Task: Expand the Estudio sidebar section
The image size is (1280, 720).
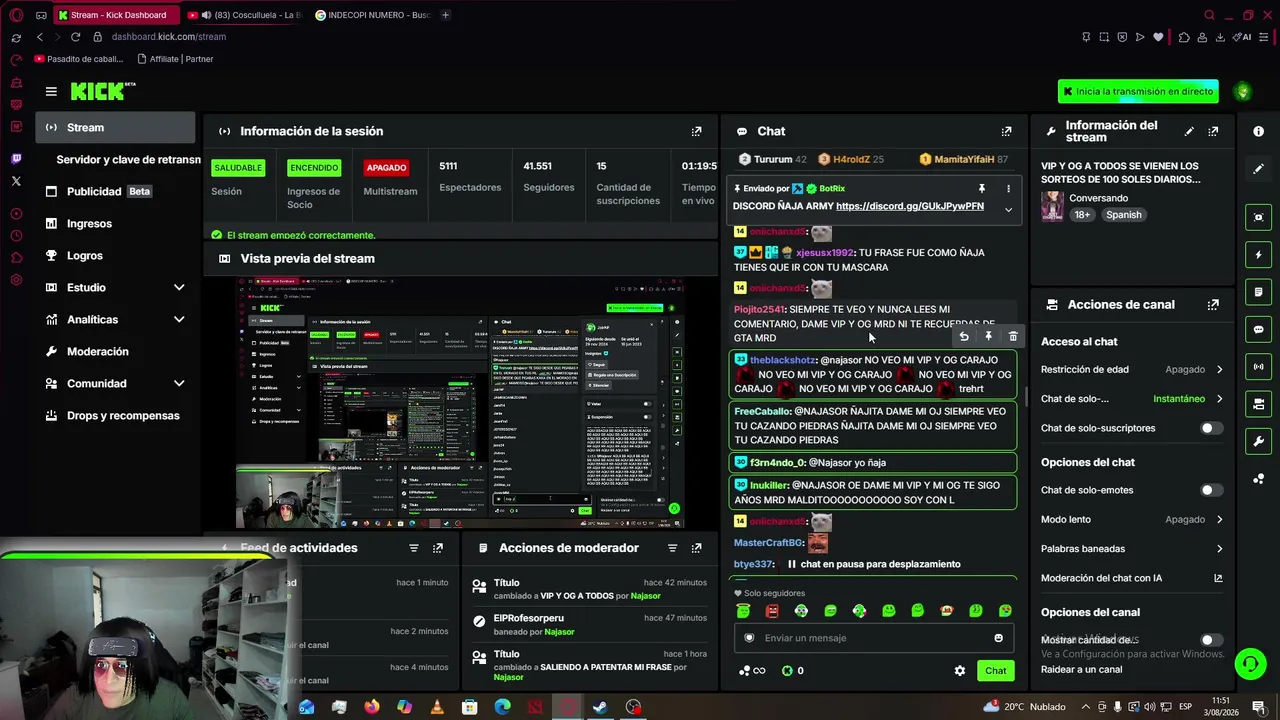Action: tap(179, 287)
